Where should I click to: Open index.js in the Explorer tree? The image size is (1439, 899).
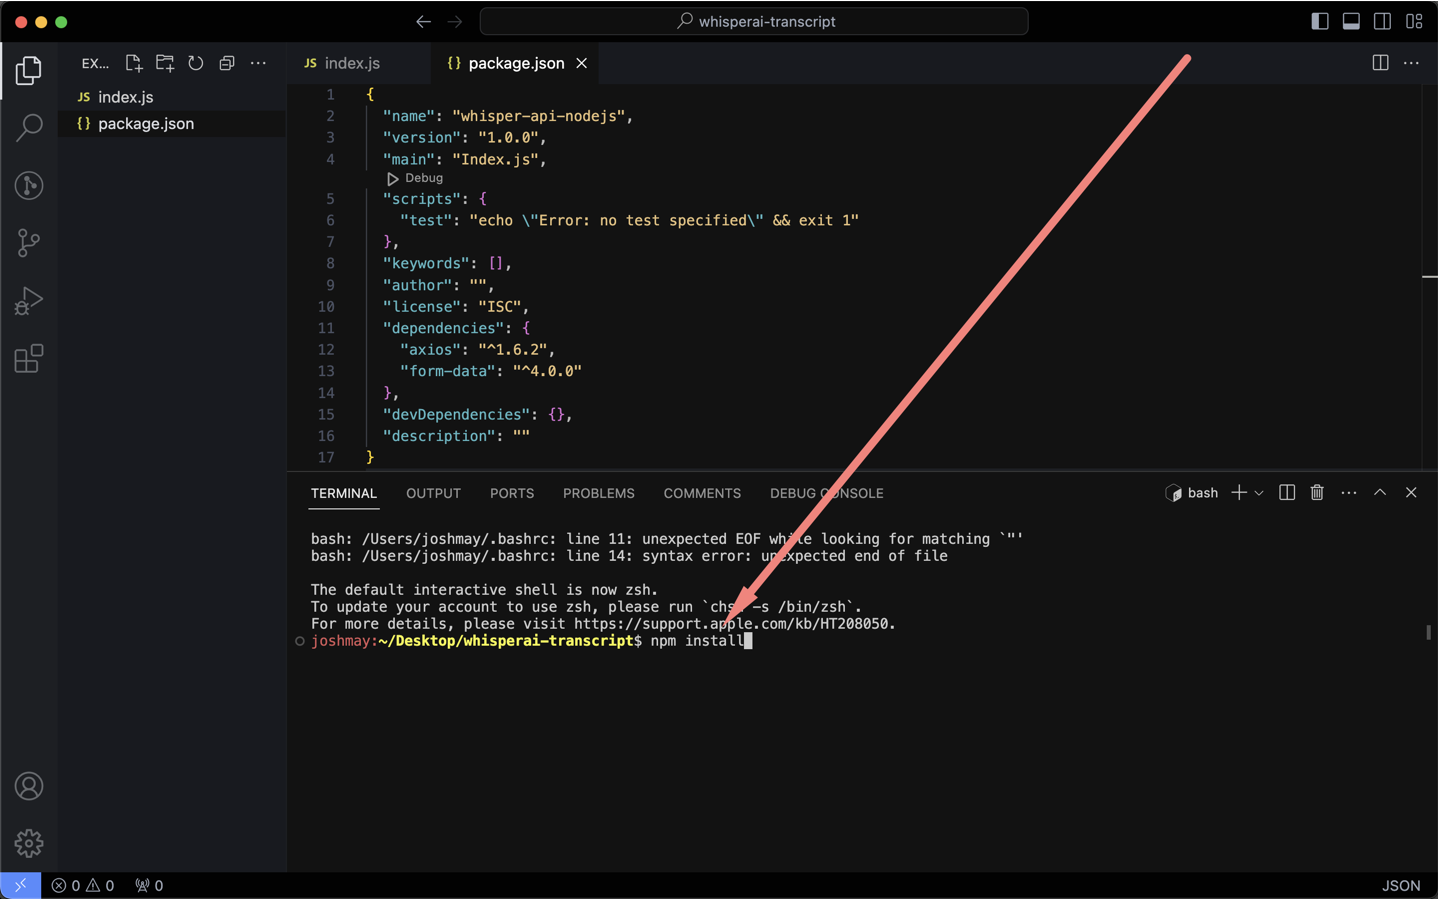pos(172,97)
